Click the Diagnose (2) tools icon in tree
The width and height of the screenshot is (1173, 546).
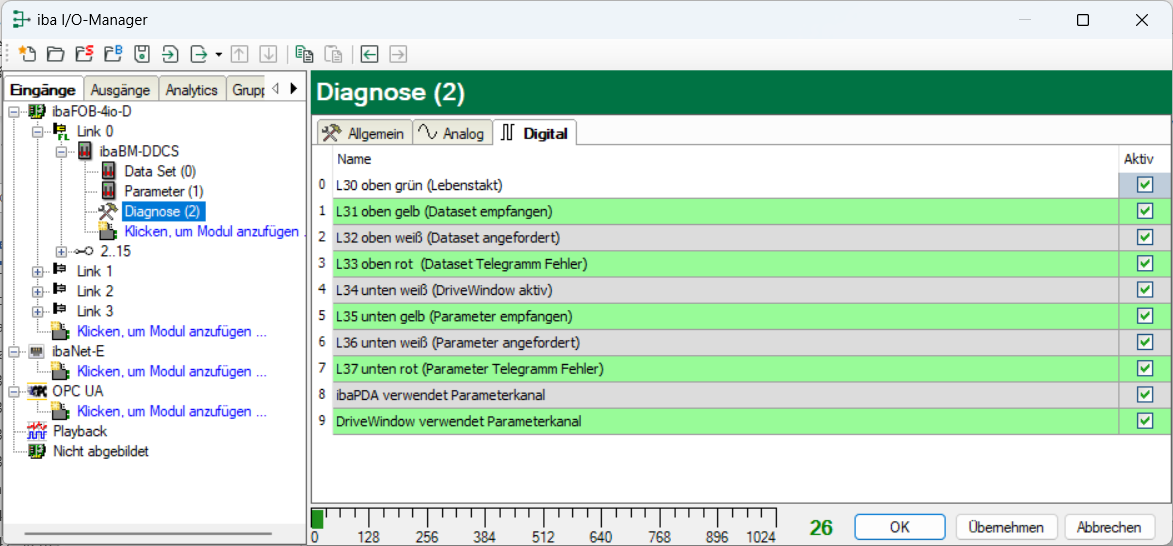pyautogui.click(x=109, y=212)
